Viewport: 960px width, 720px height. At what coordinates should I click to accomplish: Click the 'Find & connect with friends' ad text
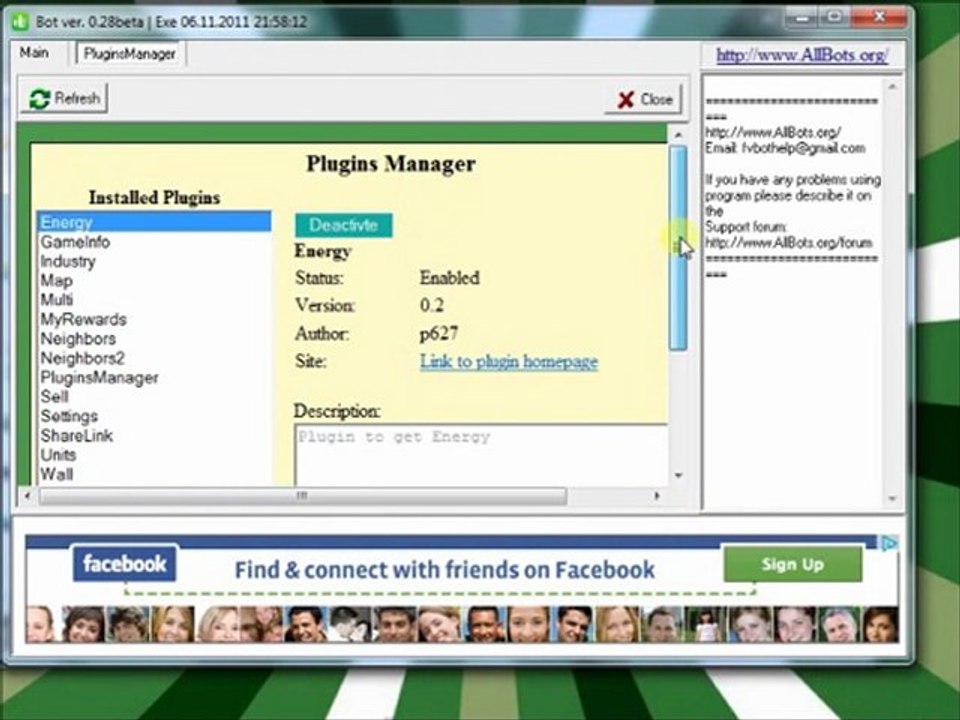click(x=444, y=570)
